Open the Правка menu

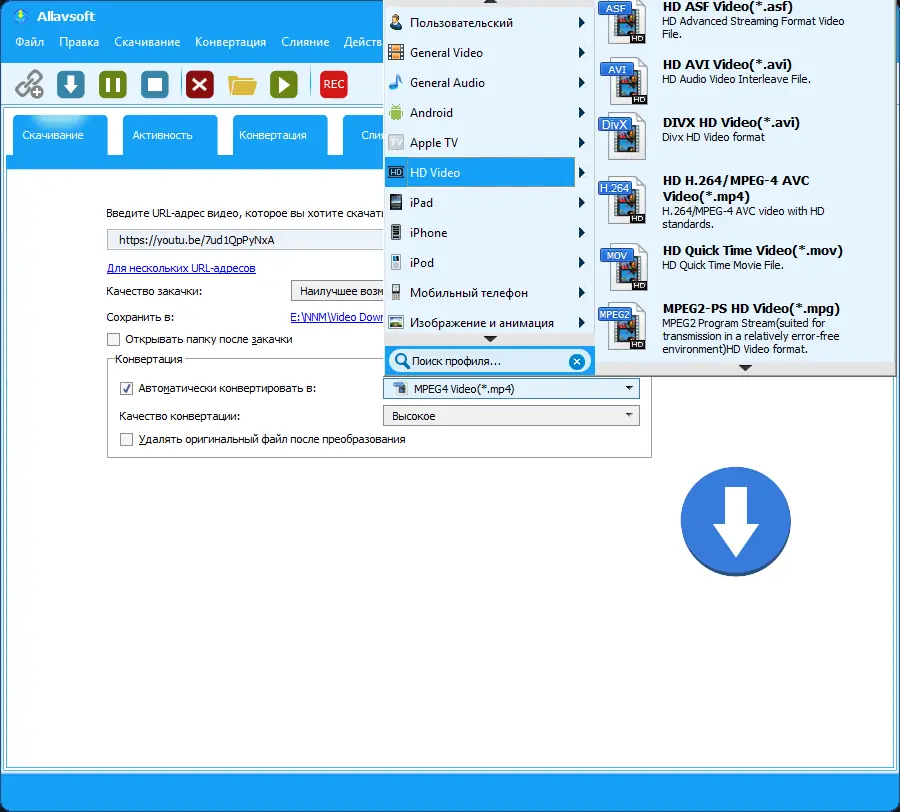click(x=79, y=43)
